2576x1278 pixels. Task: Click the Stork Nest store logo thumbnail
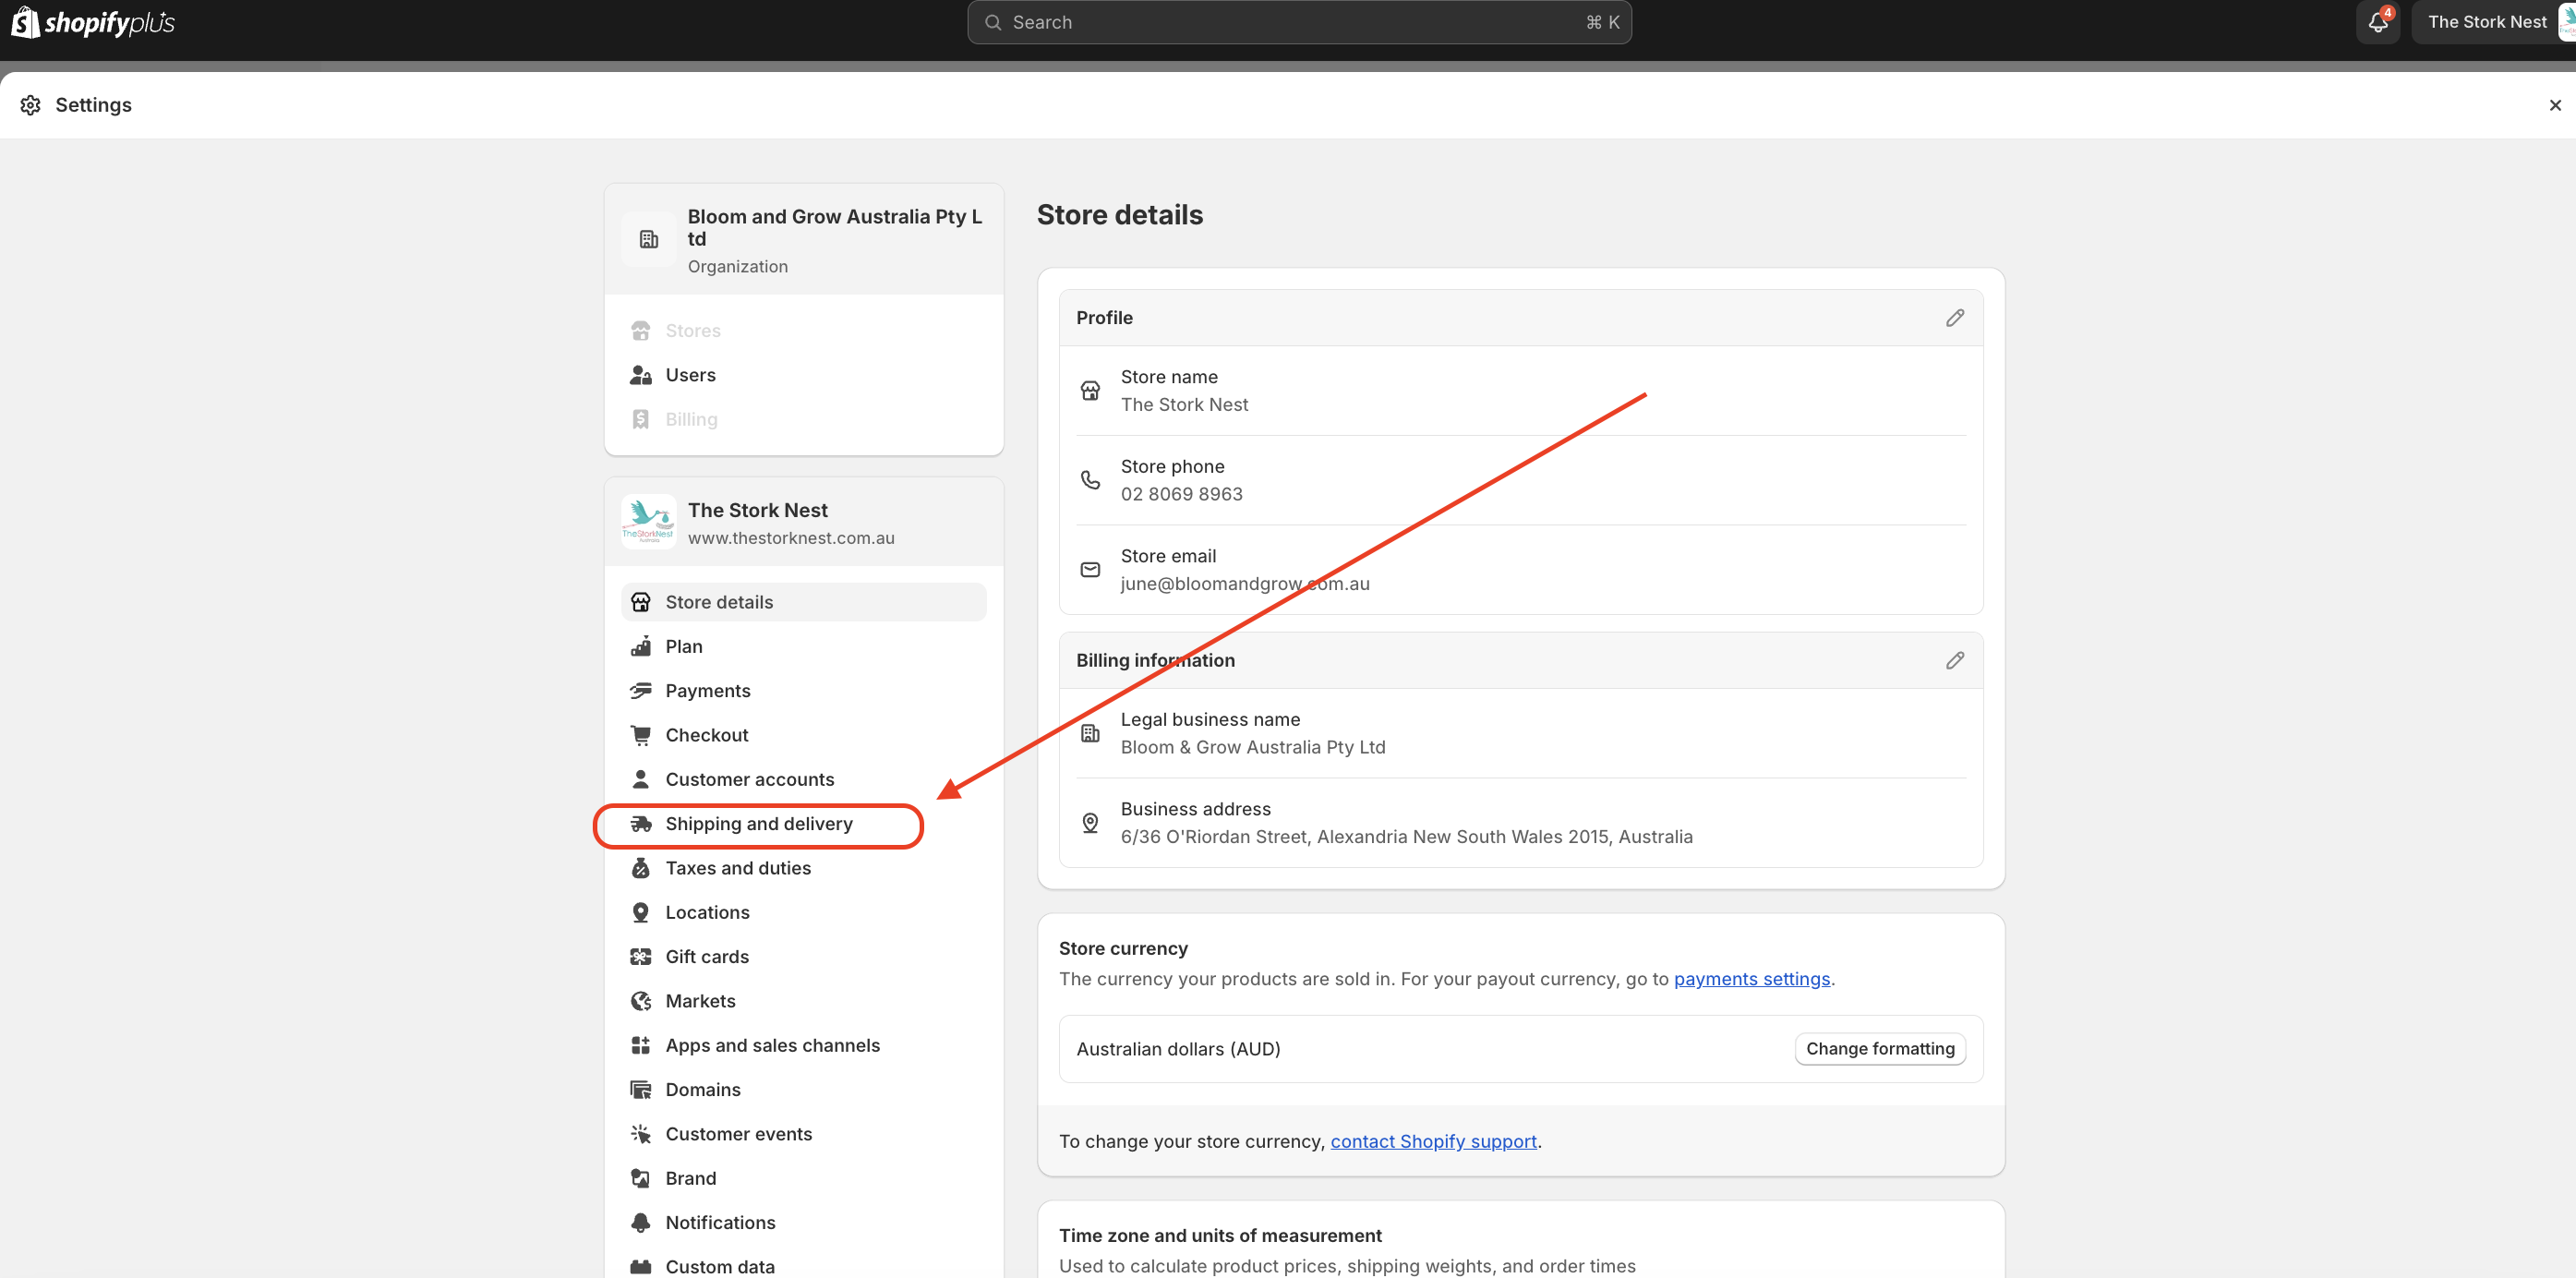click(649, 522)
